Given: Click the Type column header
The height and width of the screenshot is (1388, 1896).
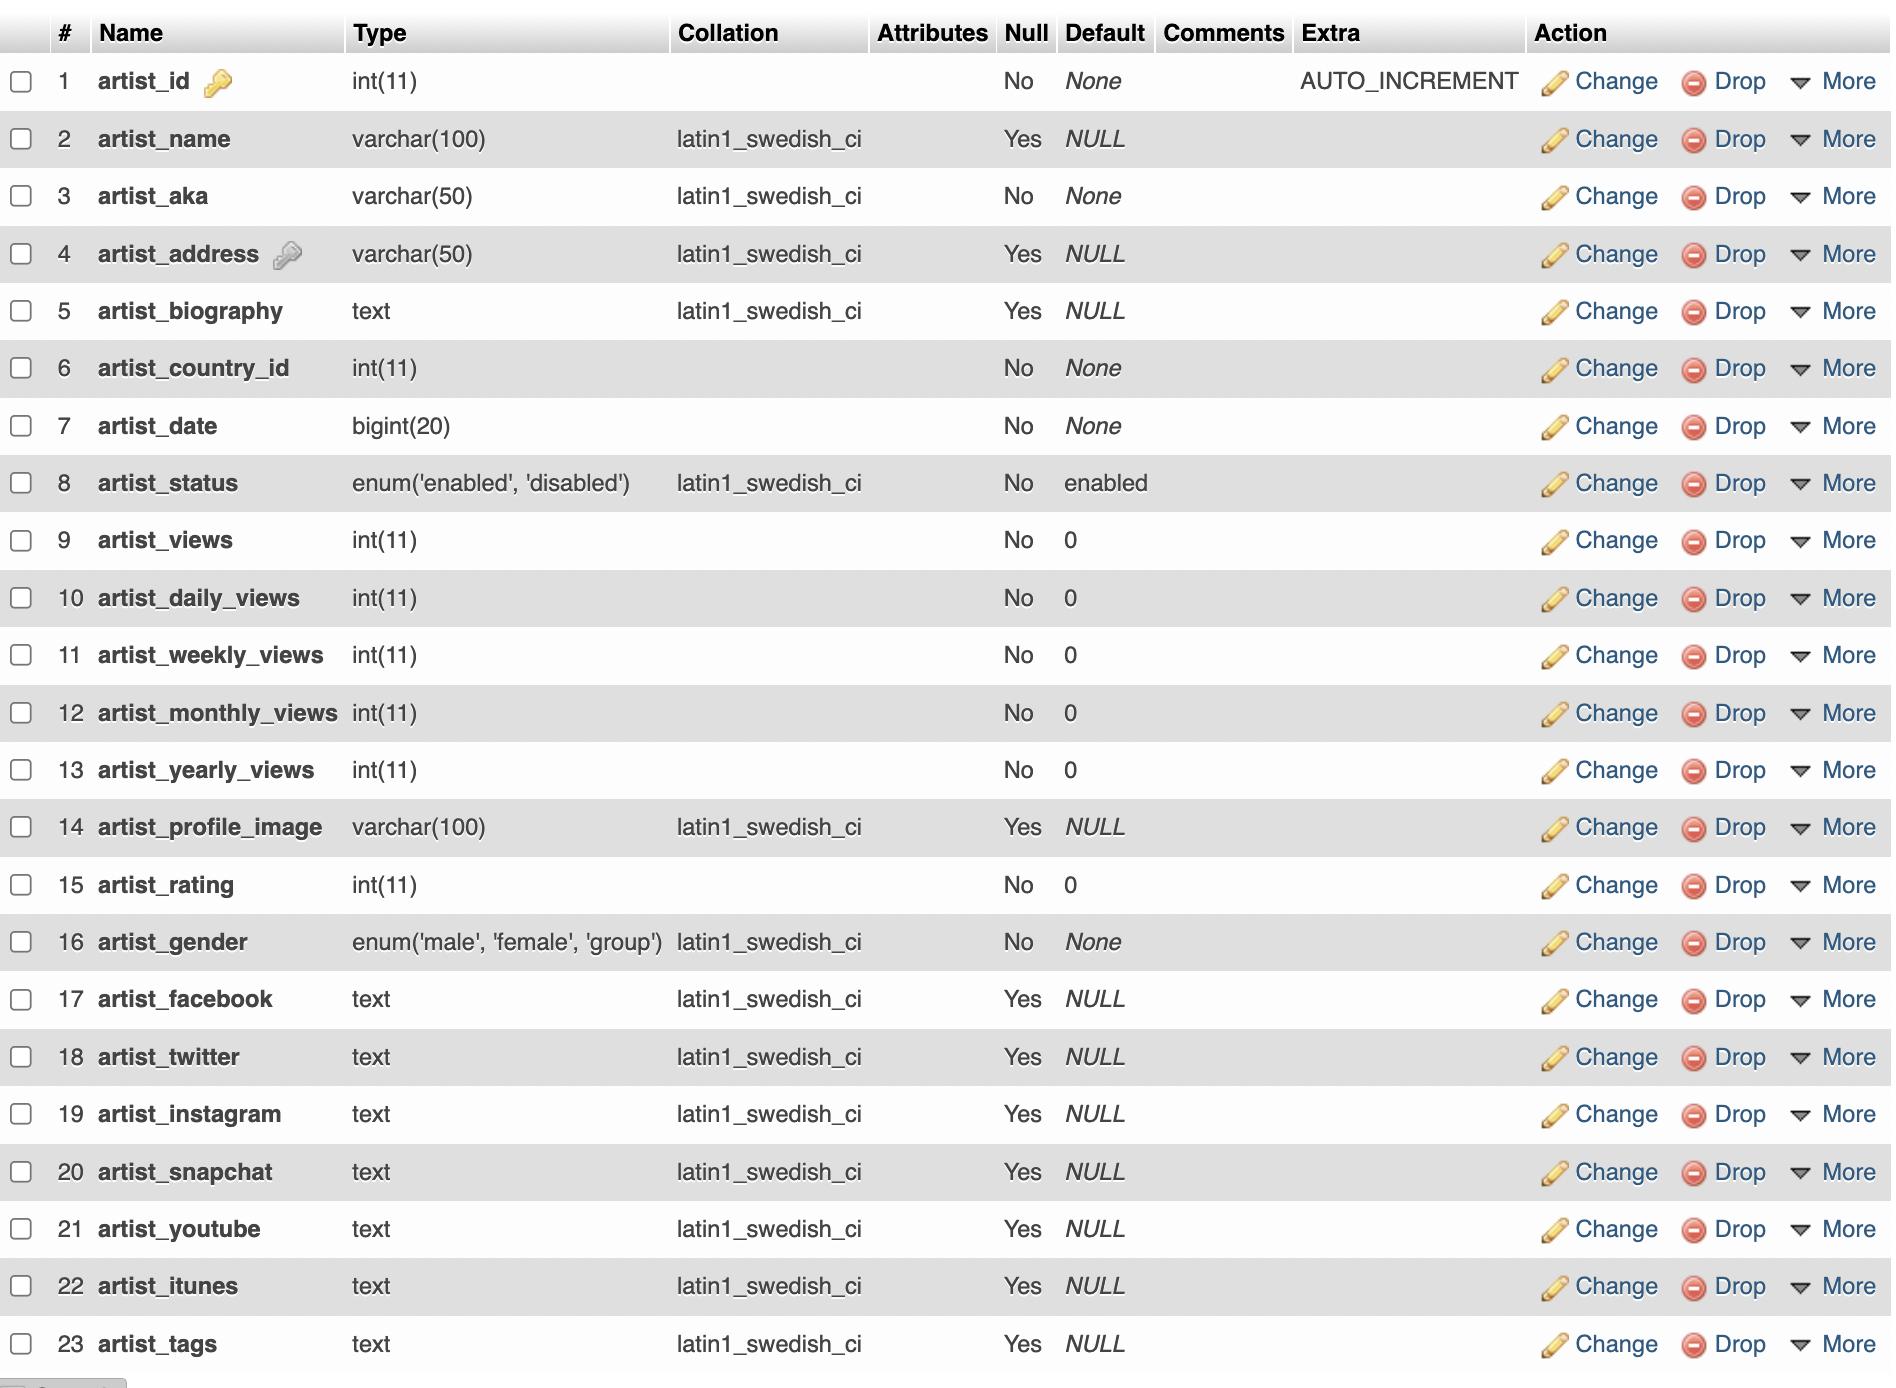Looking at the screenshot, I should click(x=379, y=33).
